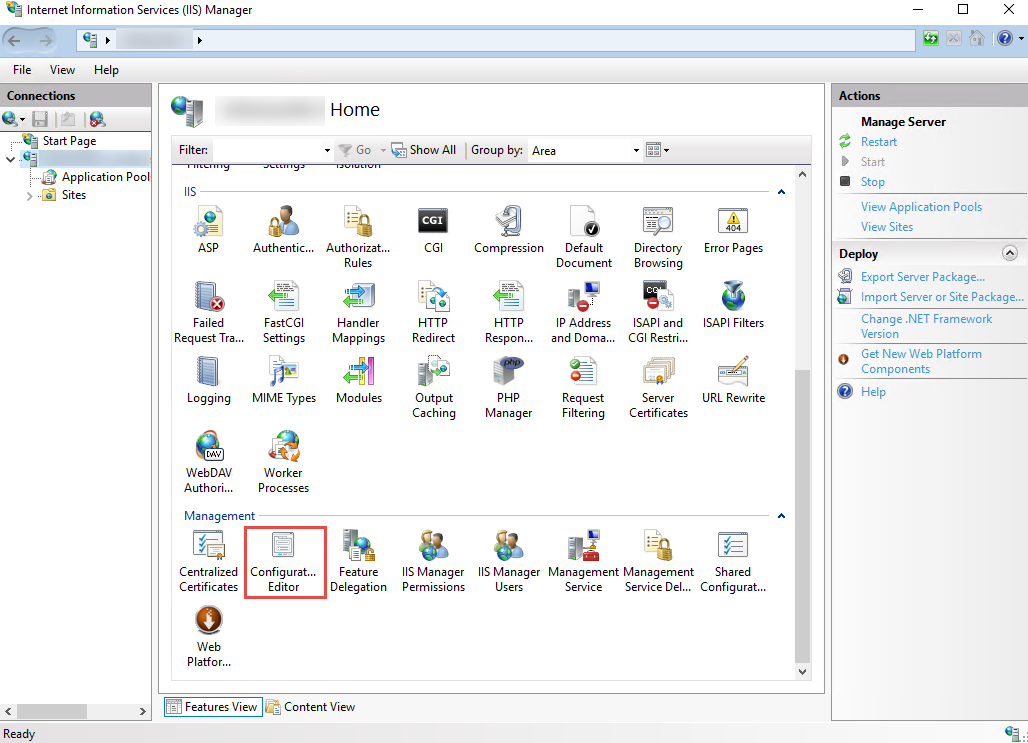Select Application Pools in Connections tree
1028x743 pixels.
[105, 177]
